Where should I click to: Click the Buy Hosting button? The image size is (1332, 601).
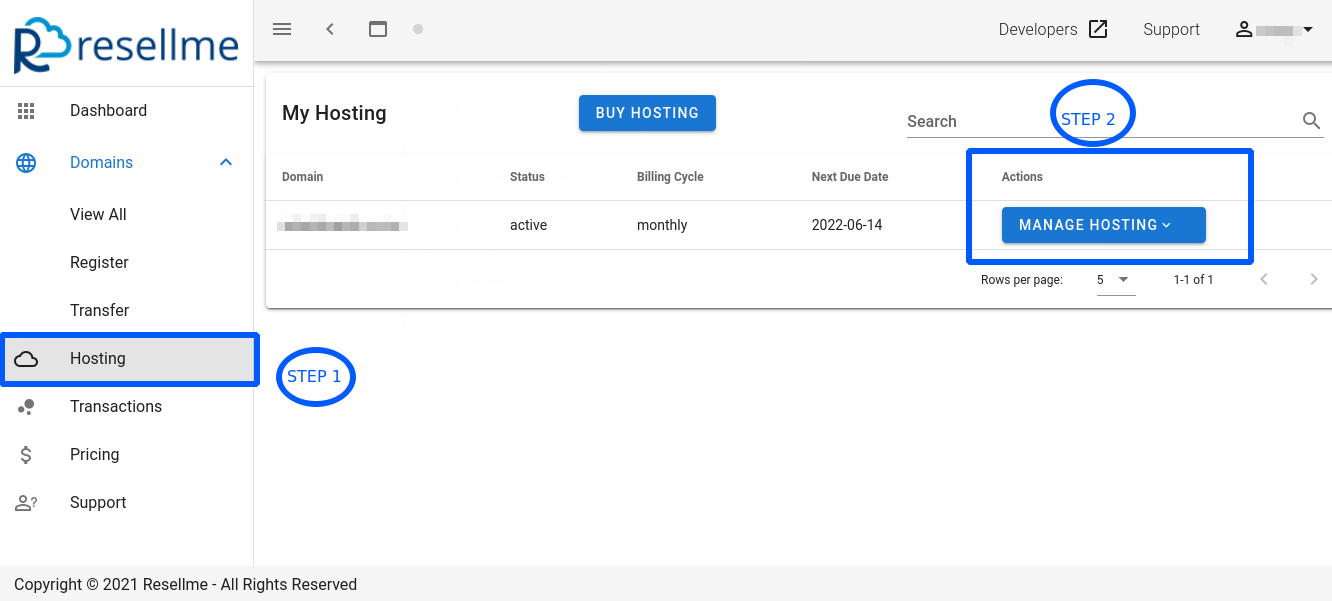(x=647, y=113)
